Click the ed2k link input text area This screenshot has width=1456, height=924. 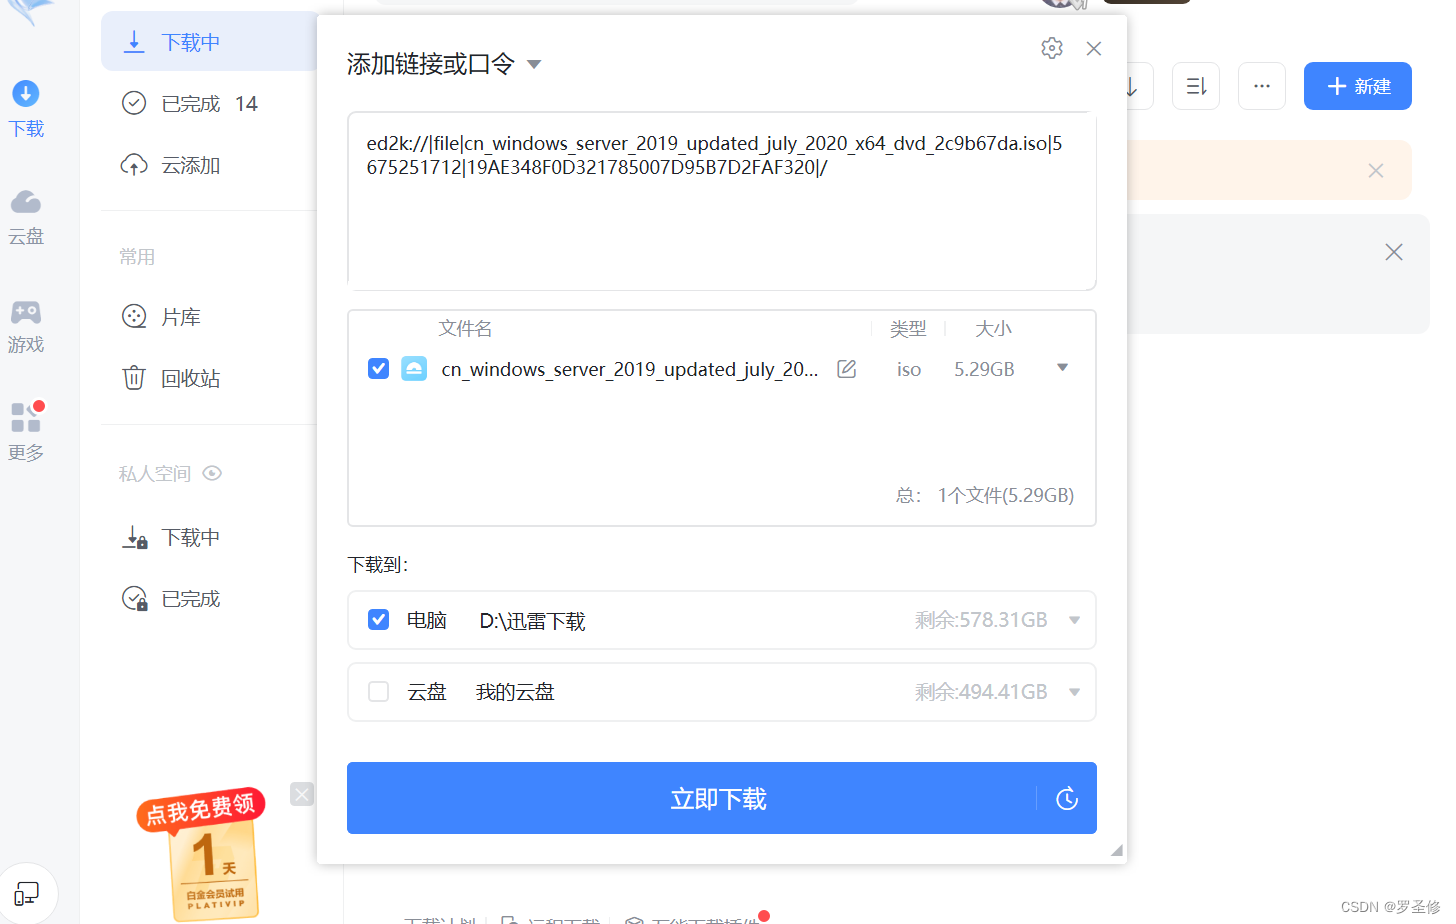pos(722,201)
